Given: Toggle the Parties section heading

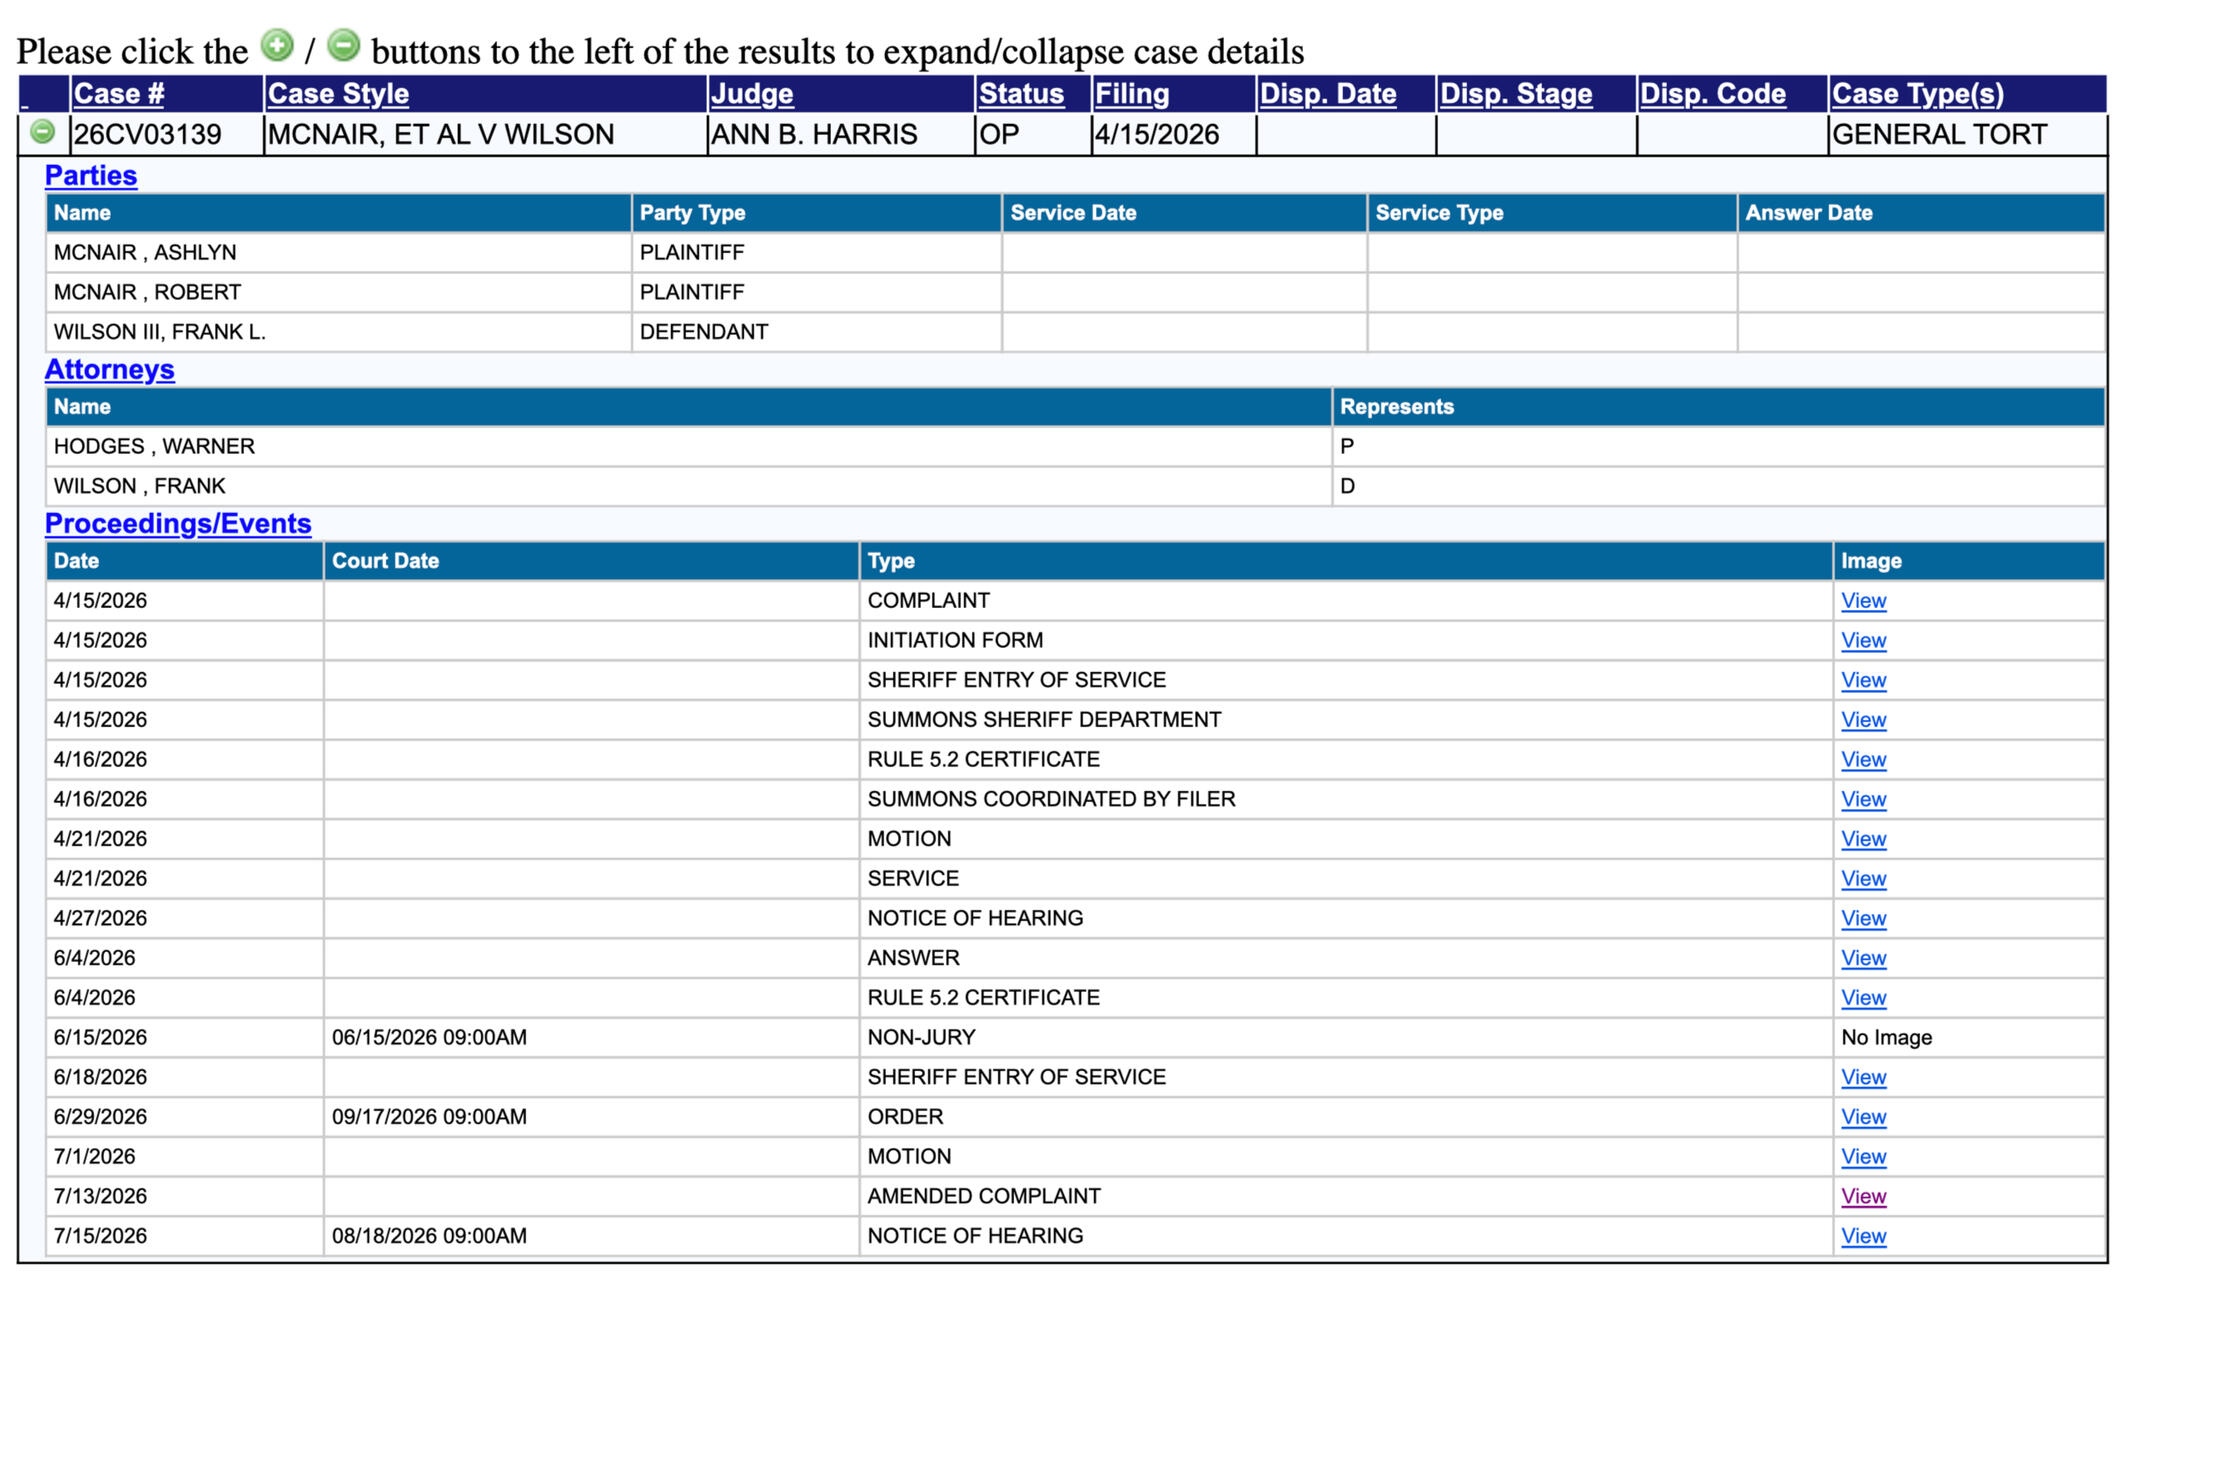Looking at the screenshot, I should coord(91,176).
